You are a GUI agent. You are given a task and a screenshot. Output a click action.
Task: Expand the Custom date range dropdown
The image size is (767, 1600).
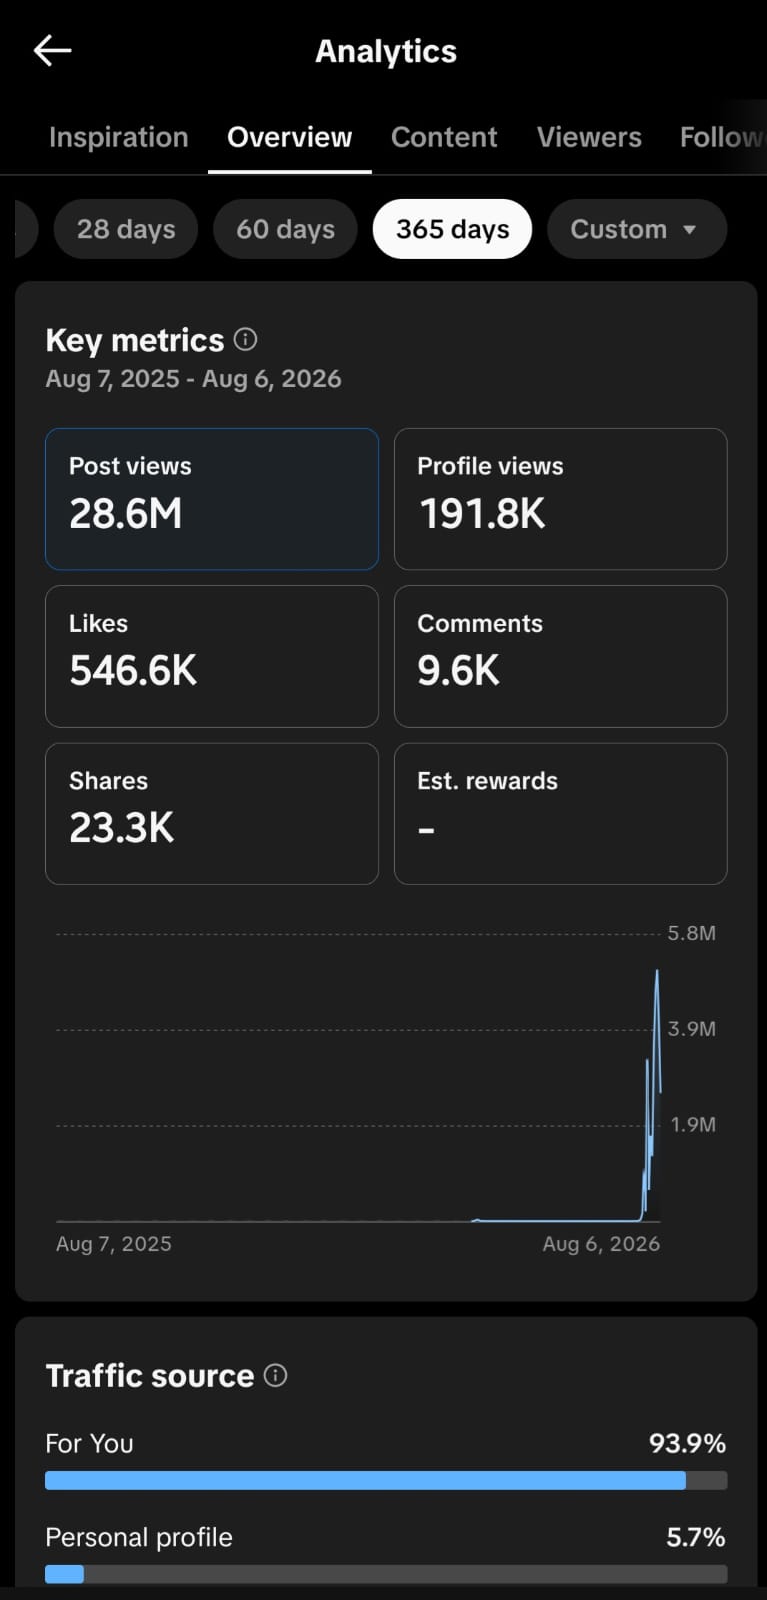pos(636,229)
